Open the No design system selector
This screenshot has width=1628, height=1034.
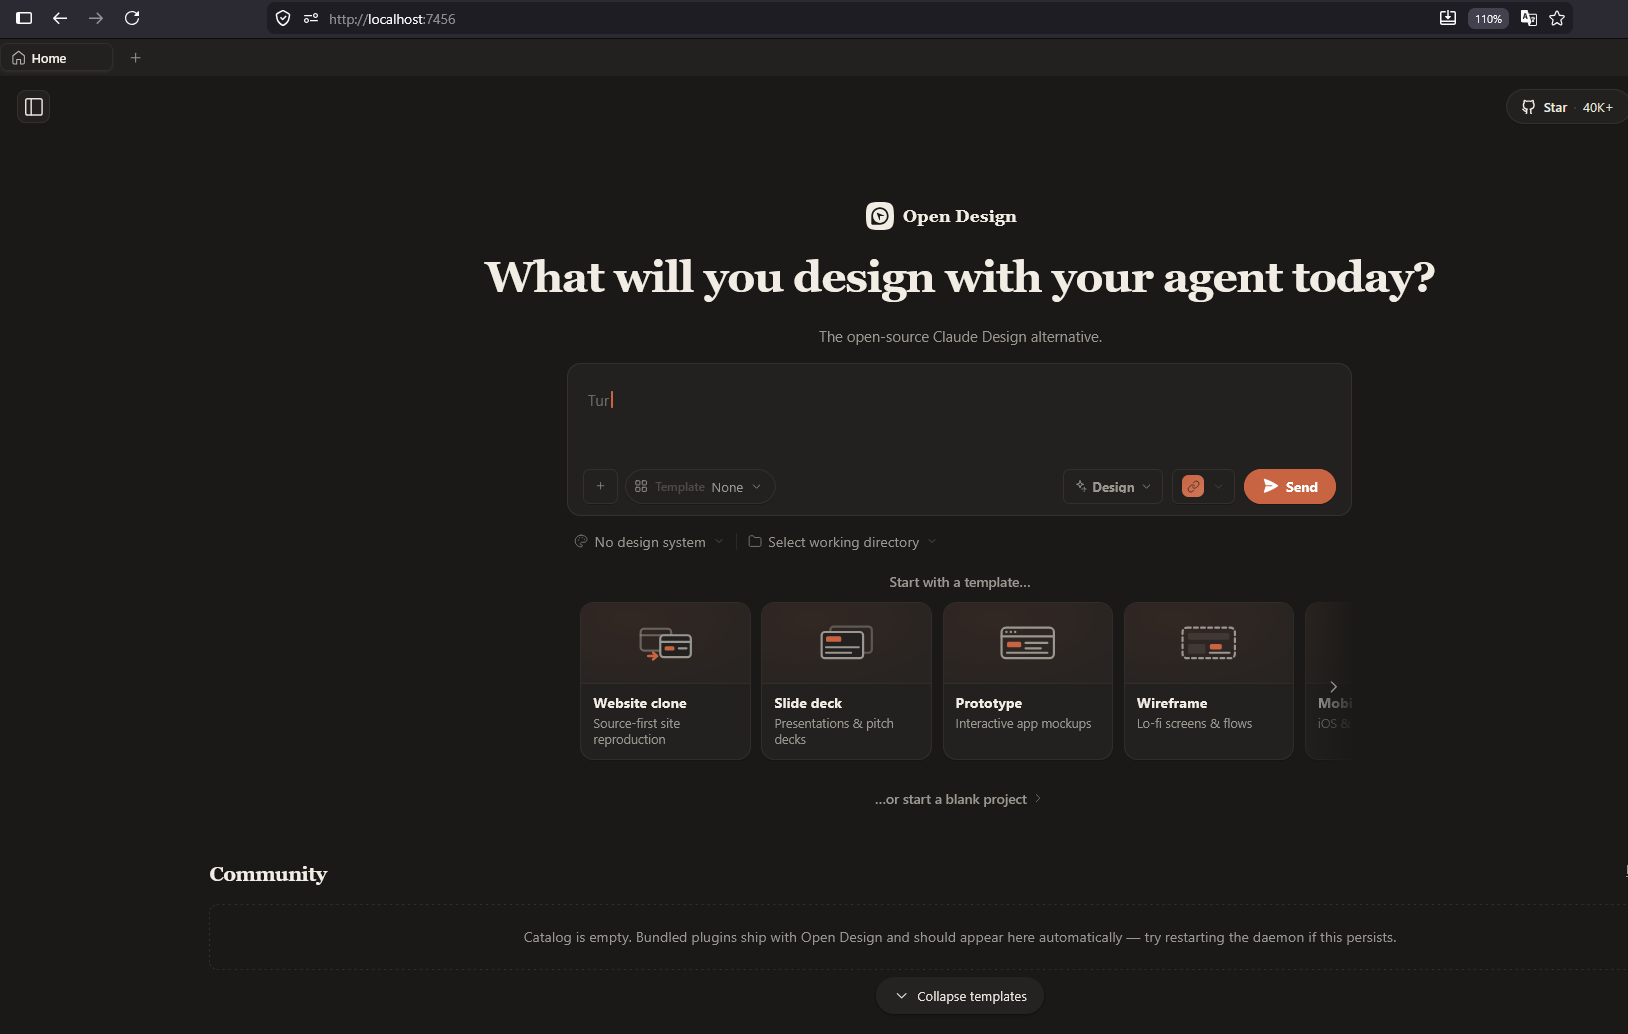point(649,542)
